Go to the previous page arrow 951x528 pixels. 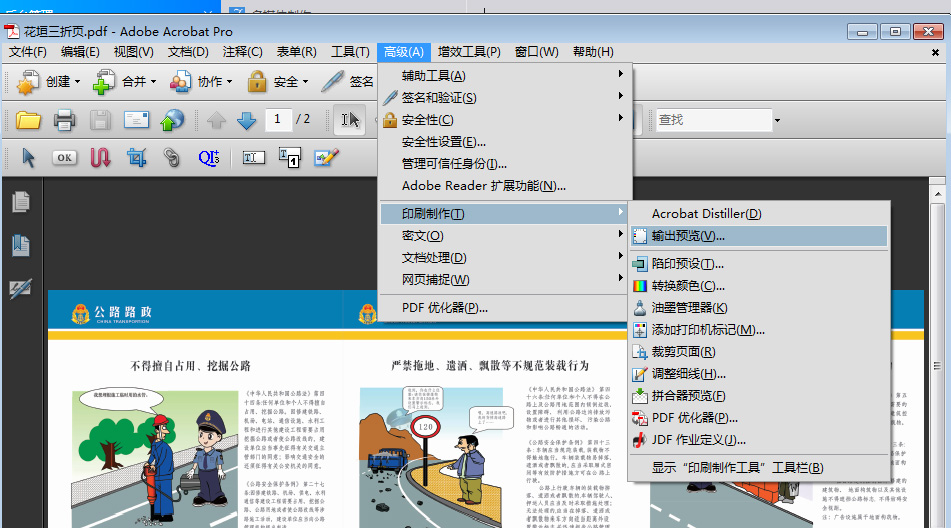217,120
